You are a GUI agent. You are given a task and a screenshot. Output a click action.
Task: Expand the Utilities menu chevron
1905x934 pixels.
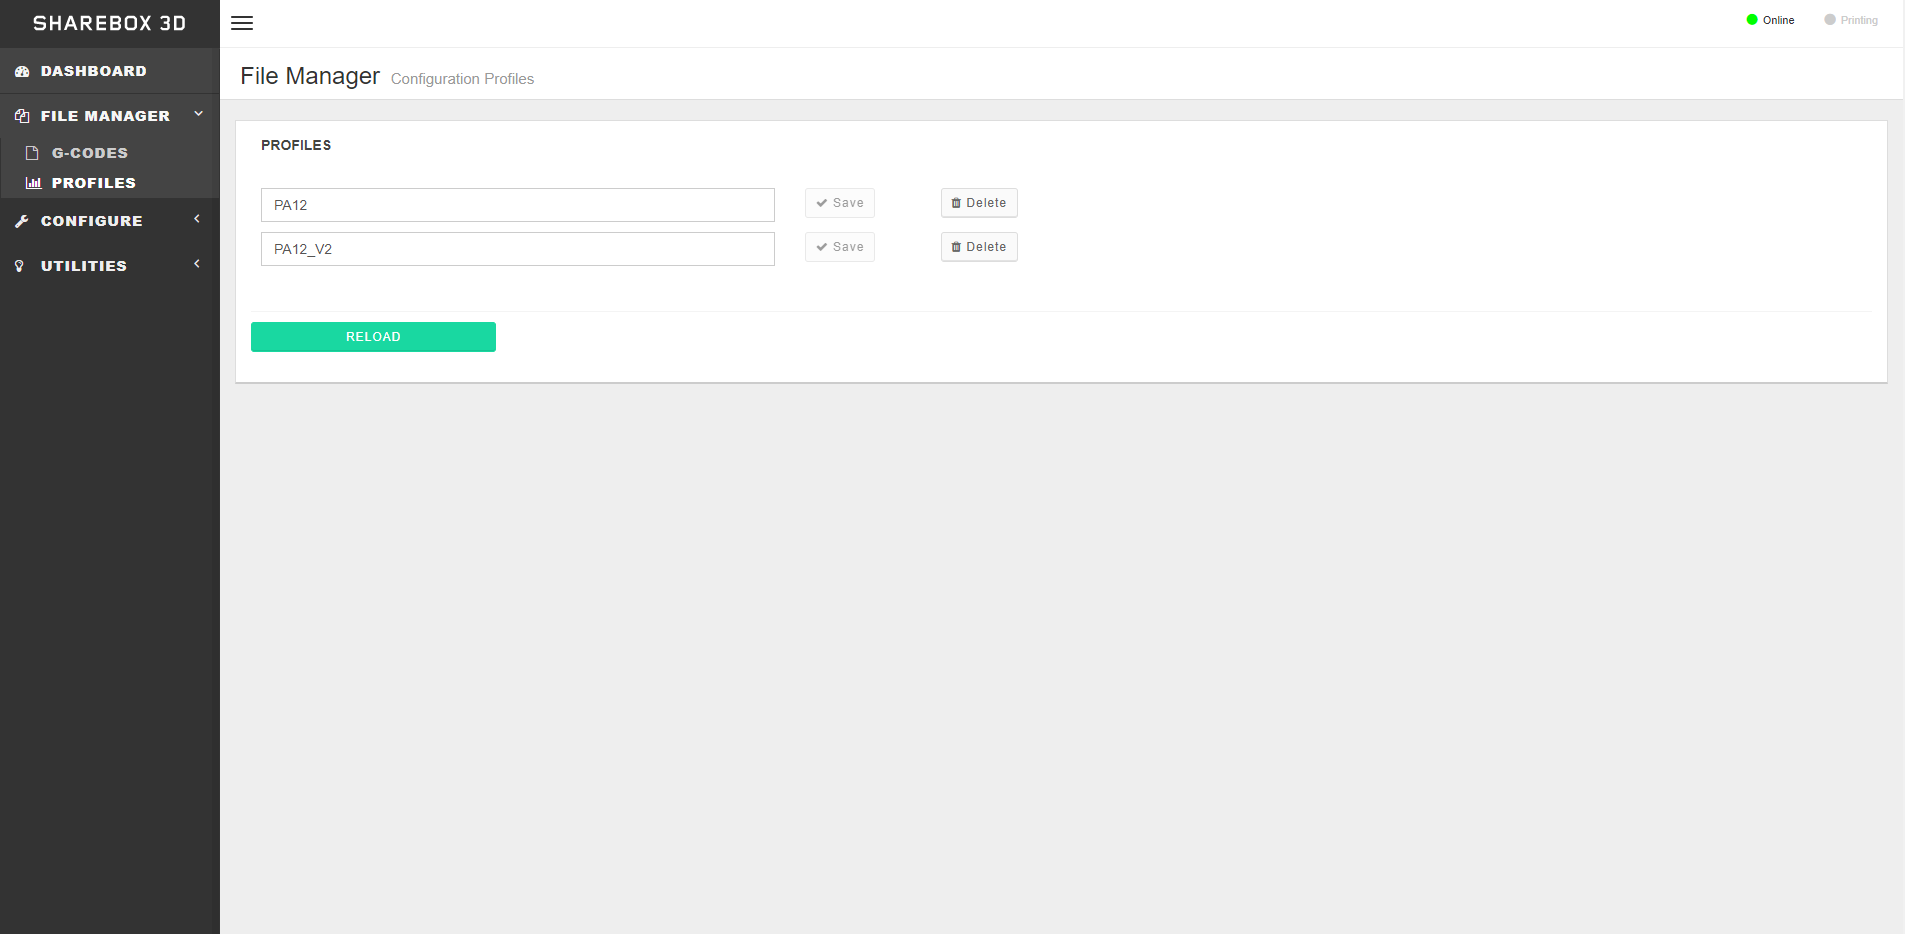(x=197, y=263)
